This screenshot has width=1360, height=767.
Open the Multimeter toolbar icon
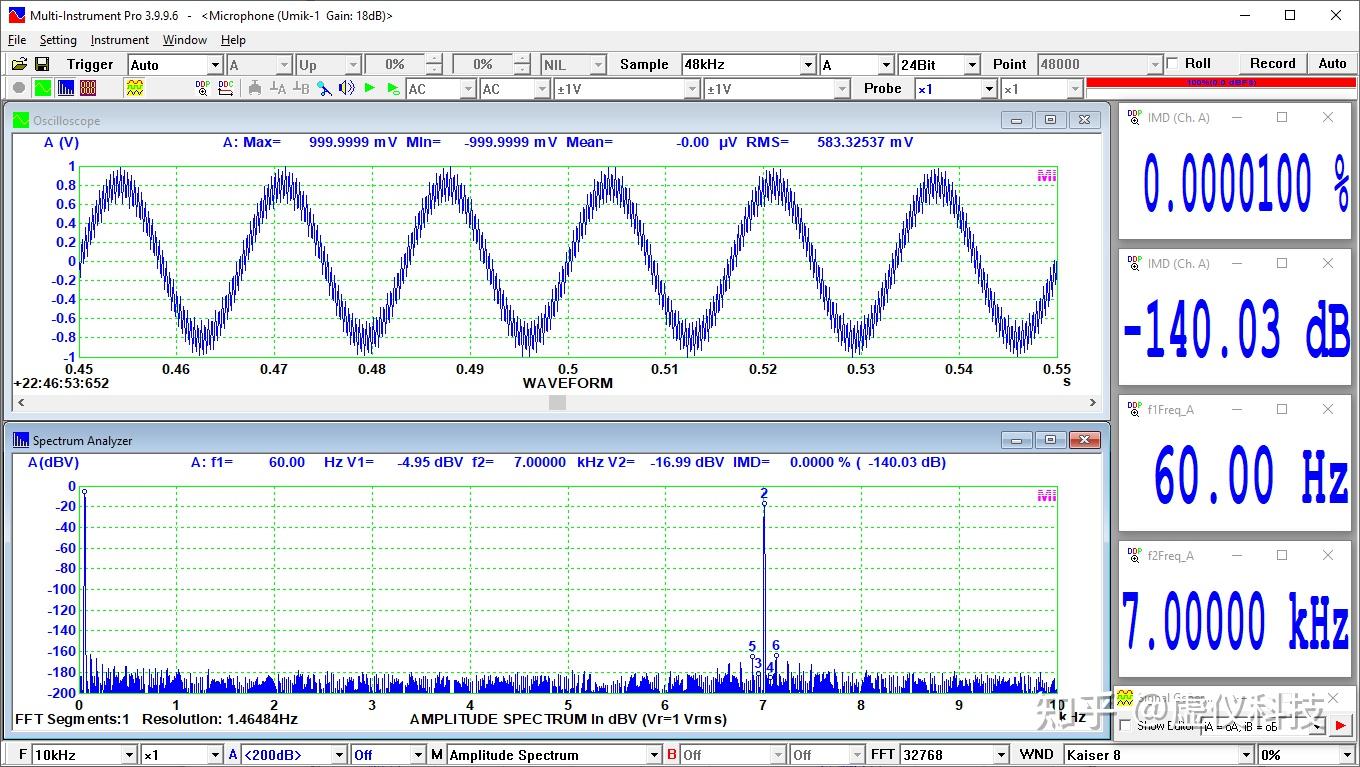88,88
